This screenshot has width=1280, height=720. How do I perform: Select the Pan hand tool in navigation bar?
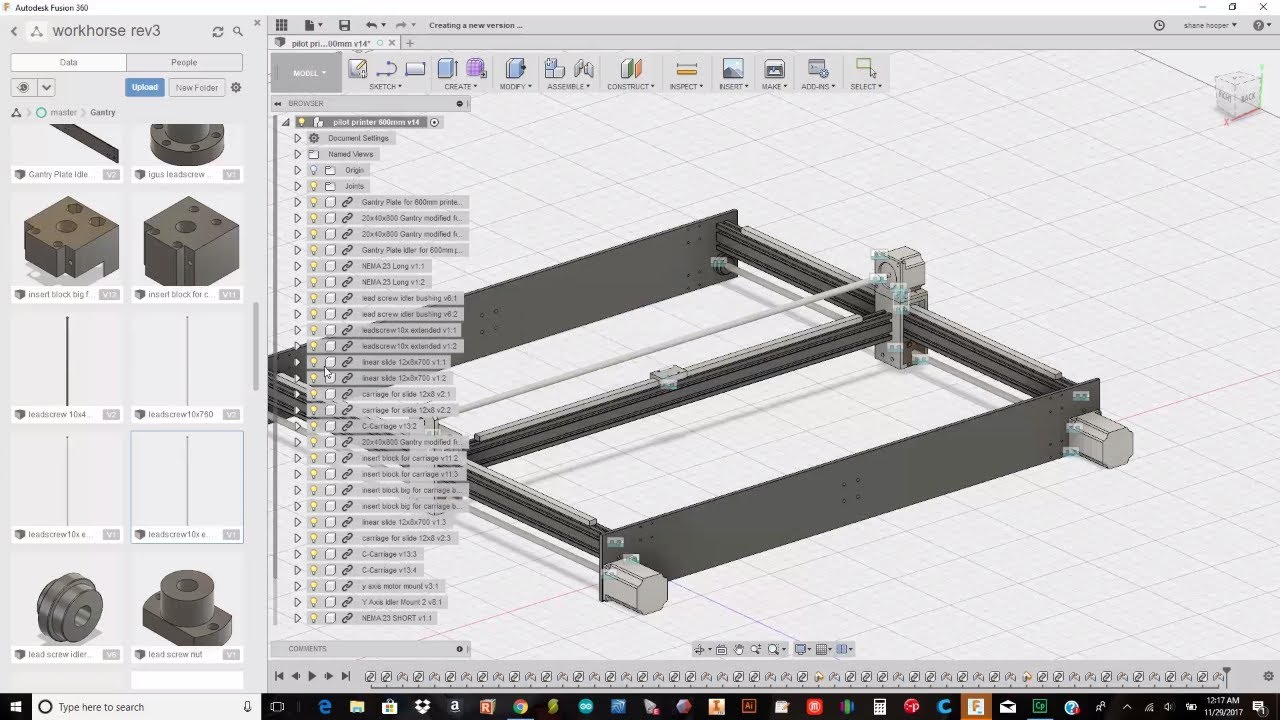(738, 650)
